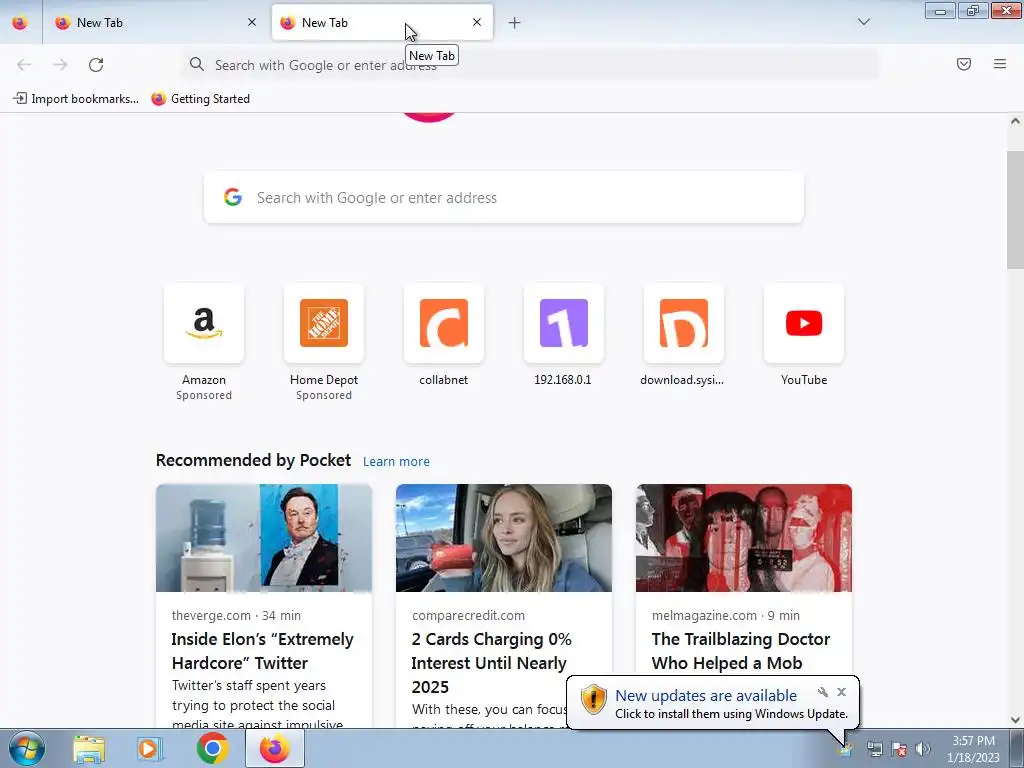This screenshot has height=768, width=1024.
Task: Open the Save to Pocket icon
Action: click(x=964, y=64)
